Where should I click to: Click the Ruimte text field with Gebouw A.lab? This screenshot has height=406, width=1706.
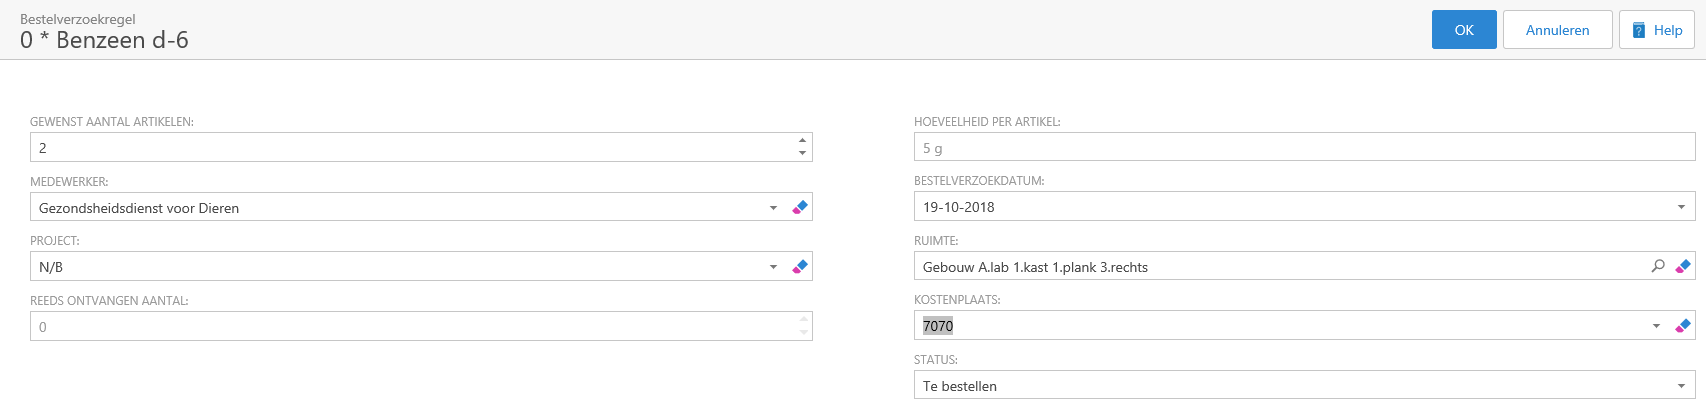(x=1270, y=267)
